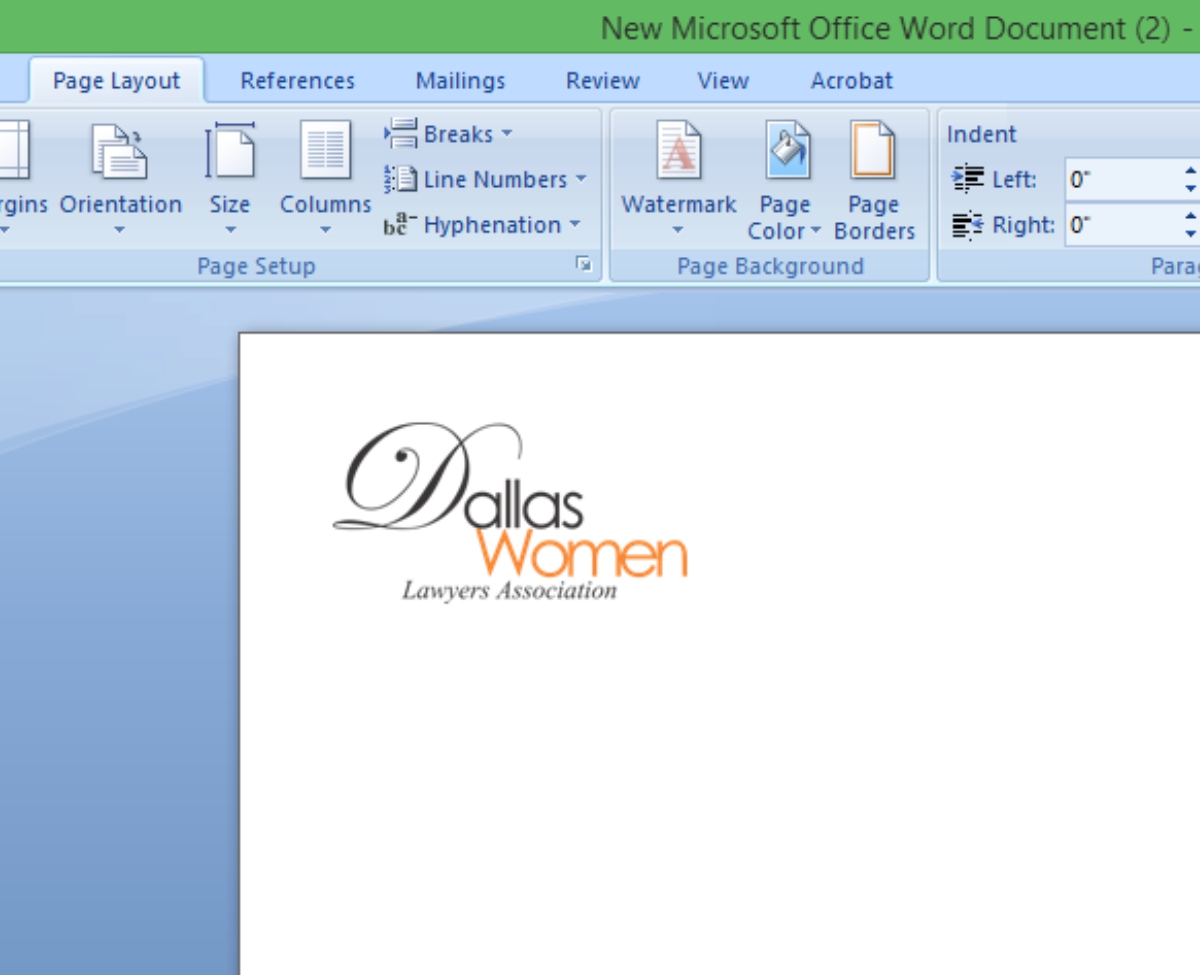The image size is (1200, 975).
Task: Click the document title bar text
Action: tap(898, 28)
